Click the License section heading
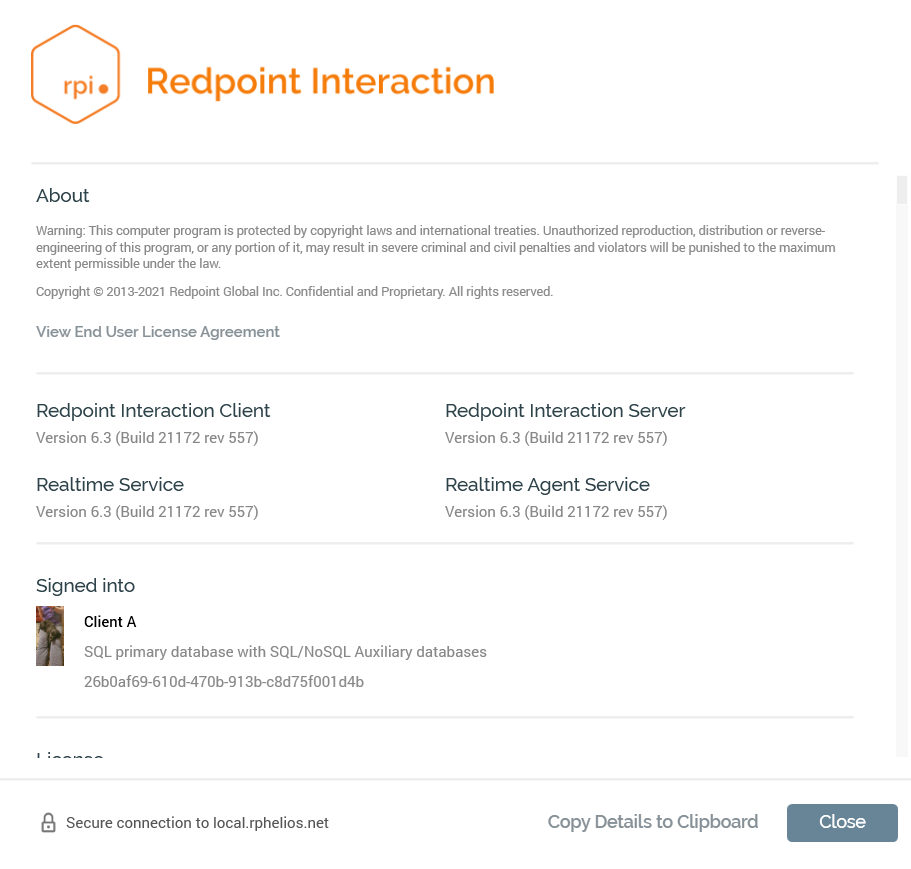The height and width of the screenshot is (869, 911). (69, 757)
